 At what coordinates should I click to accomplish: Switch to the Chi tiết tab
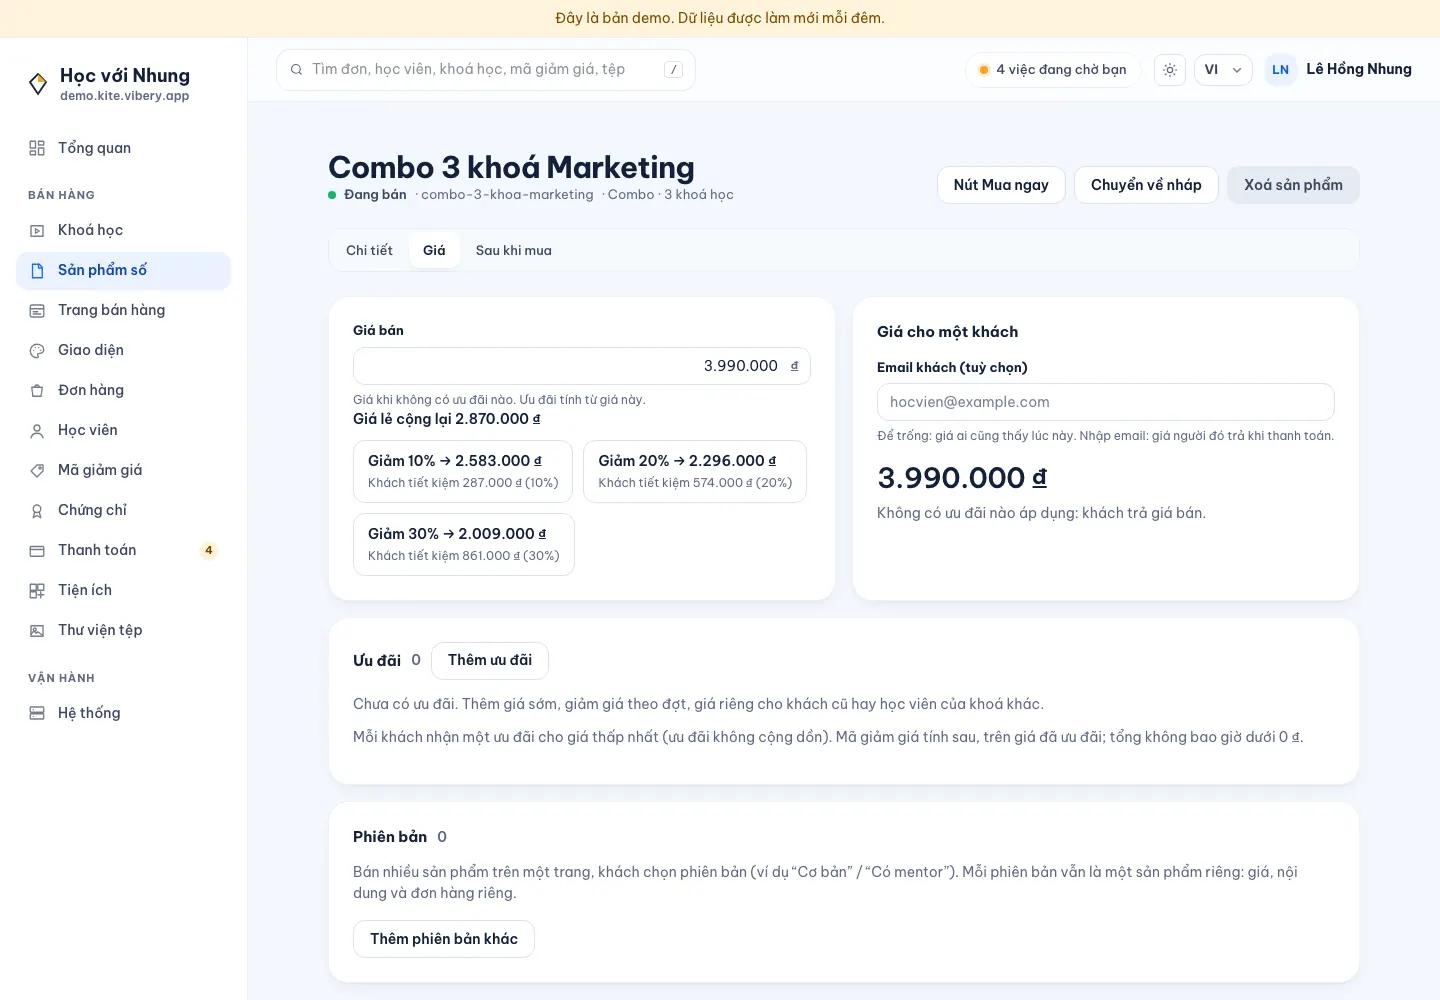tap(369, 250)
